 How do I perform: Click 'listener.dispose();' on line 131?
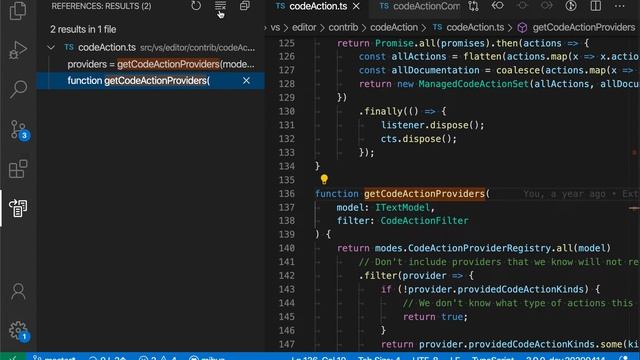coord(433,125)
